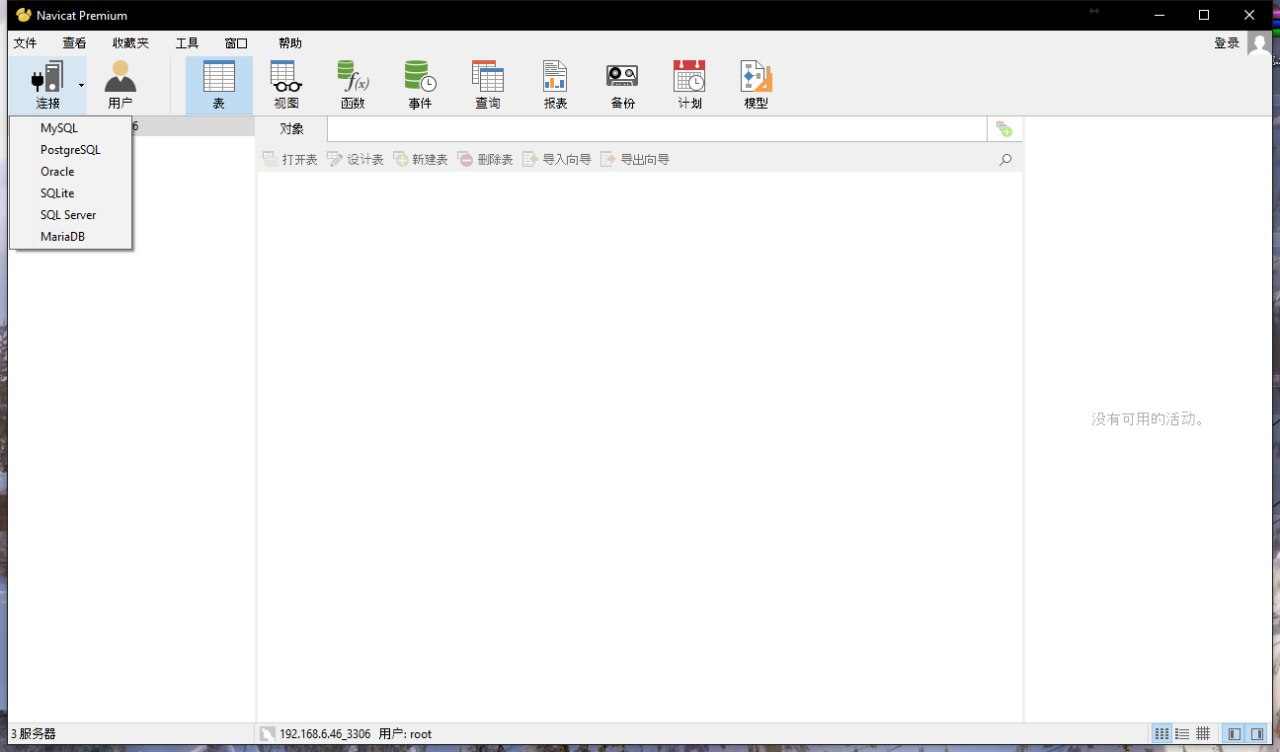
Task: Click the '192.168.6.46_3306' status text
Action: [x=325, y=734]
